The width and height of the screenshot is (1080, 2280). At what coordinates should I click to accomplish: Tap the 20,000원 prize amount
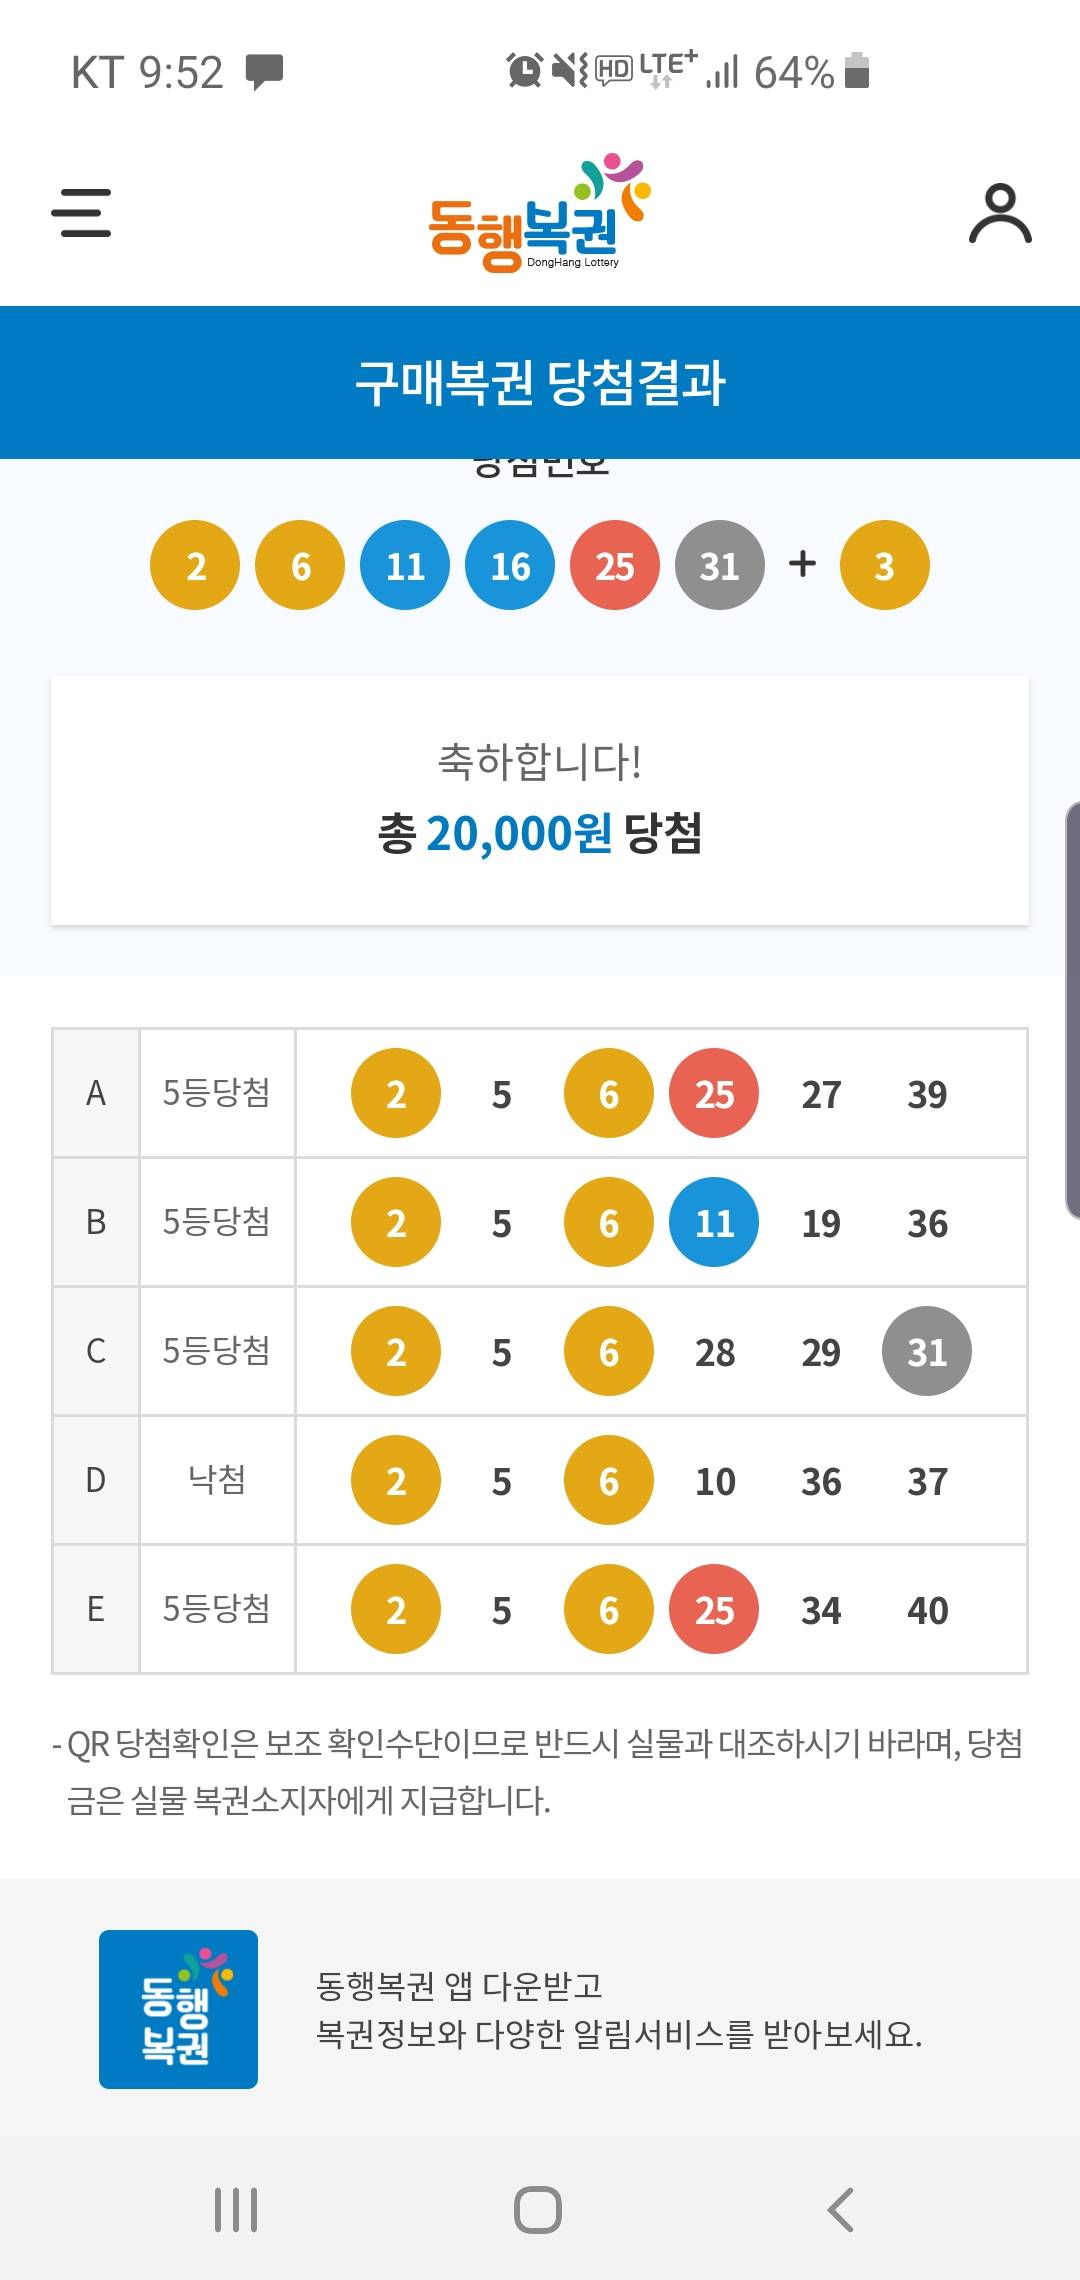pos(519,833)
